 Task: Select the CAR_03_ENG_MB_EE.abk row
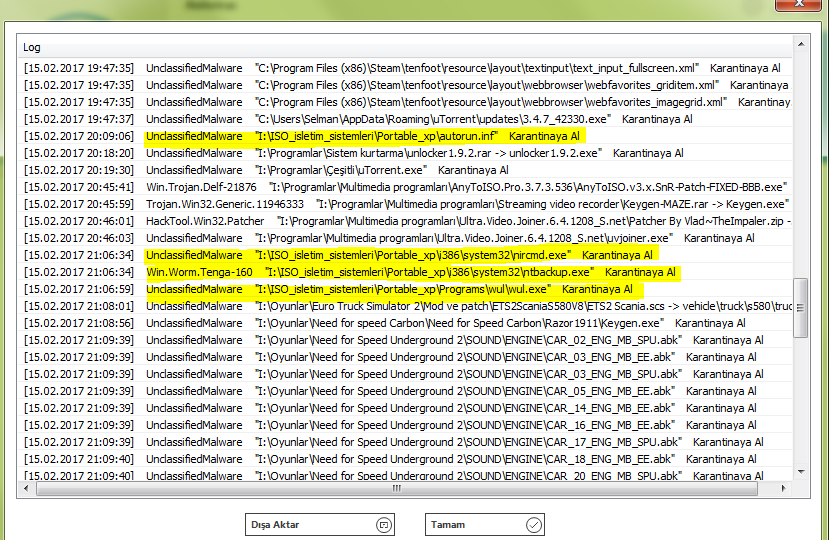point(406,357)
